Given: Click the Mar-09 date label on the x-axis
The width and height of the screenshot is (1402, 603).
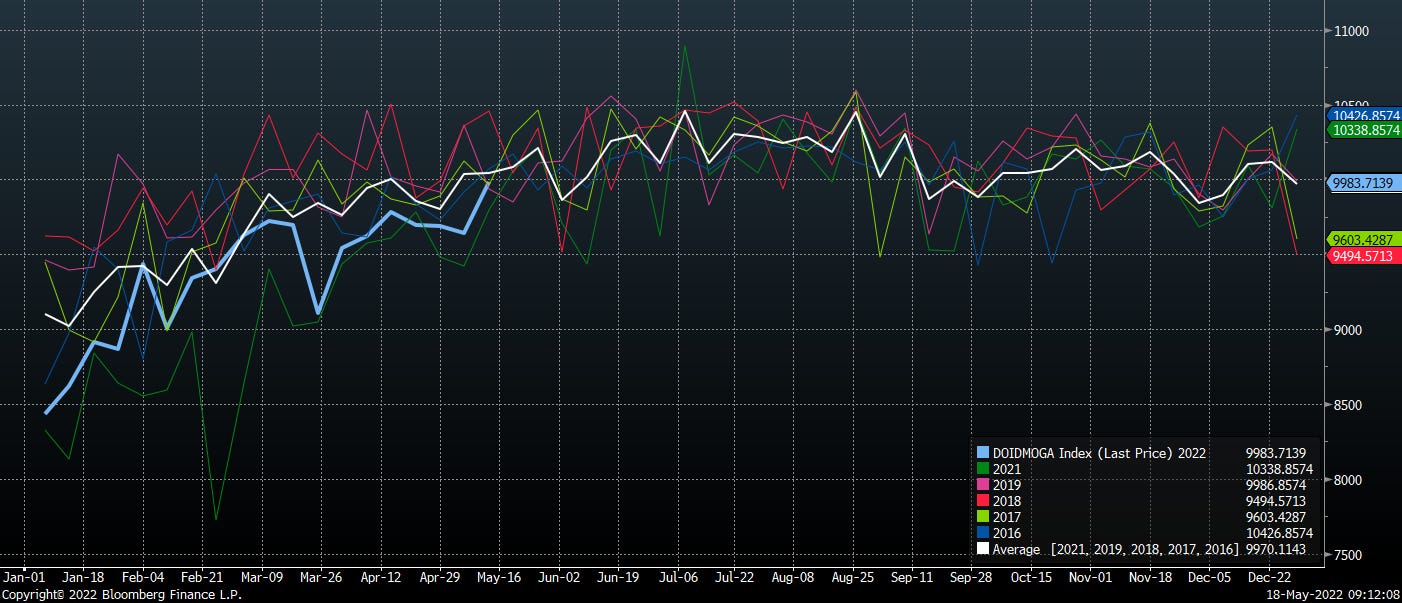Looking at the screenshot, I should [x=262, y=578].
